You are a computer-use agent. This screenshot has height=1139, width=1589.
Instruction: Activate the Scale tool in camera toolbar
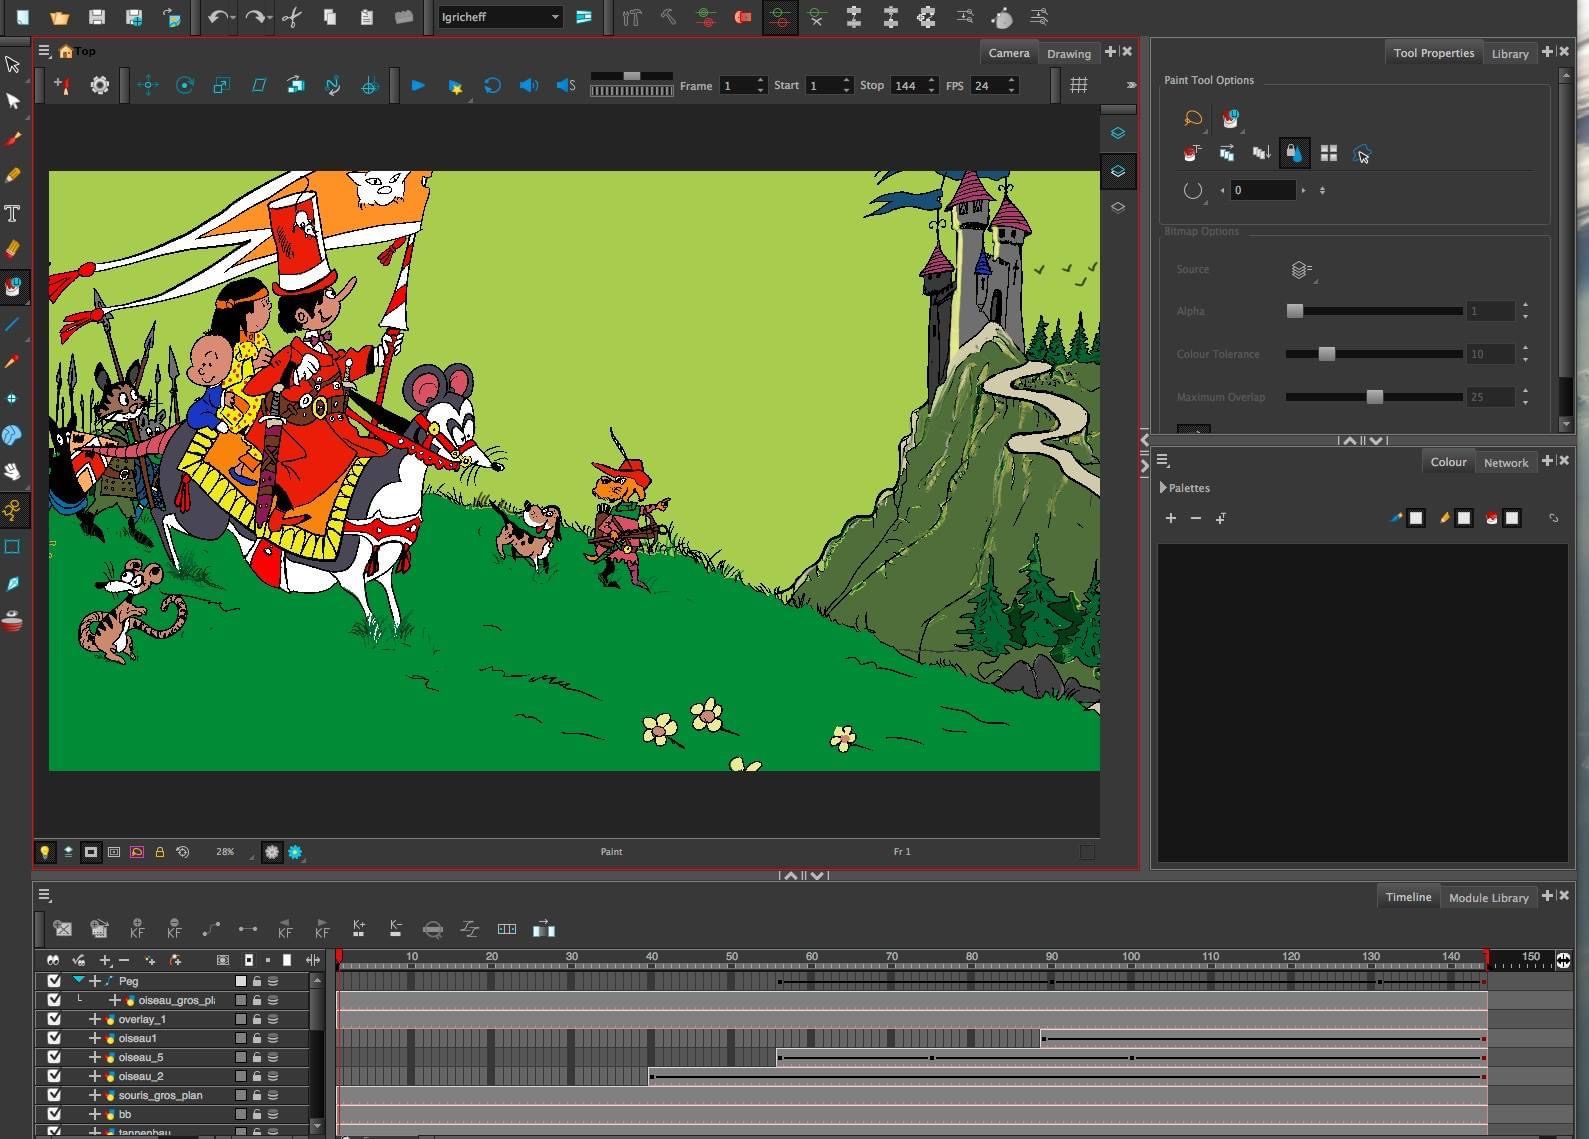click(x=221, y=85)
